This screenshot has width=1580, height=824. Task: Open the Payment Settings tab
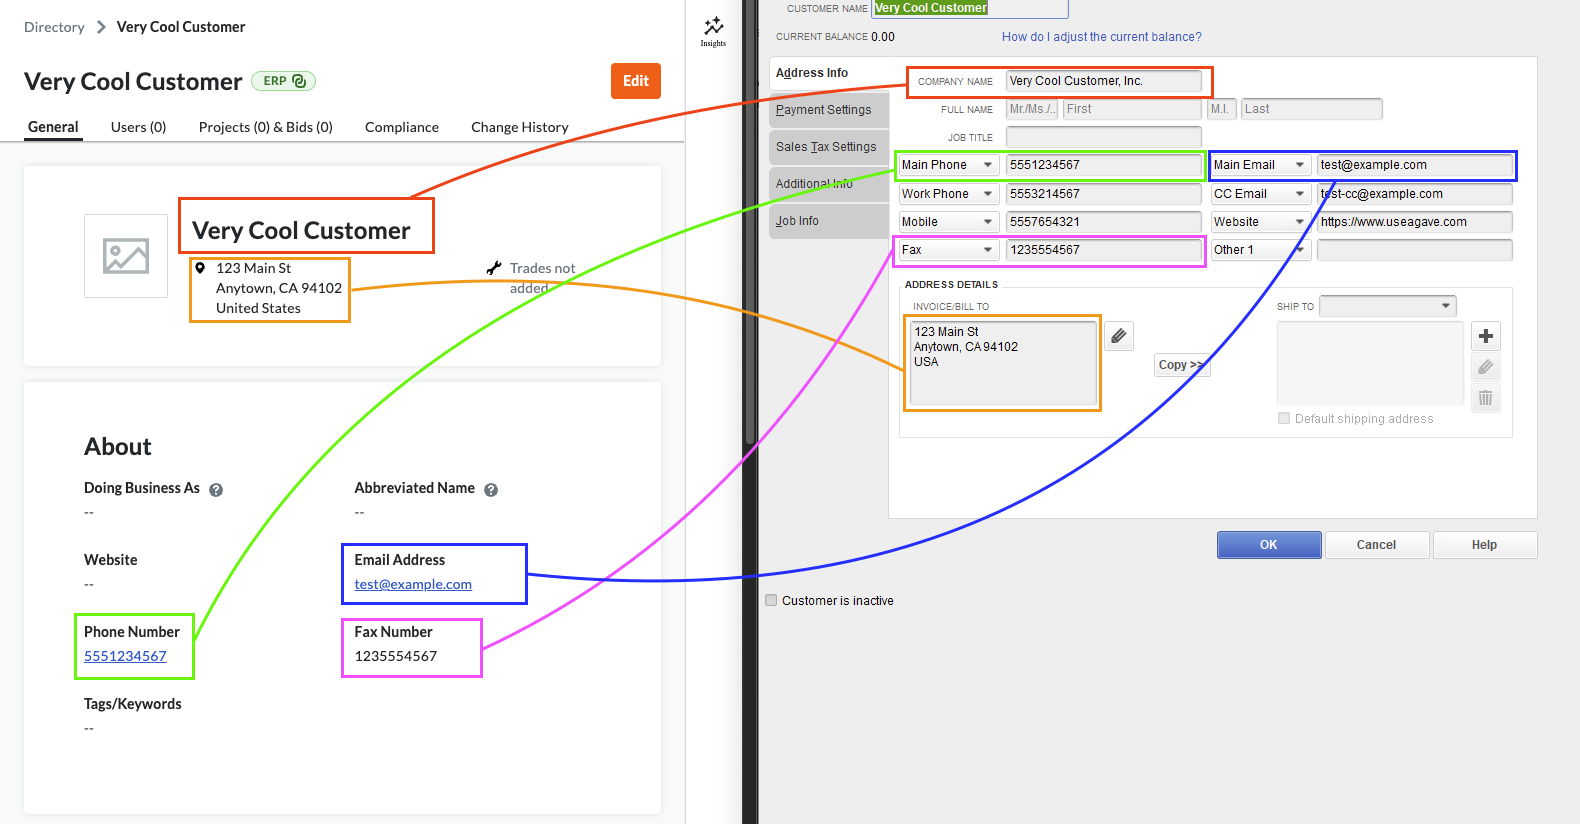coord(824,110)
